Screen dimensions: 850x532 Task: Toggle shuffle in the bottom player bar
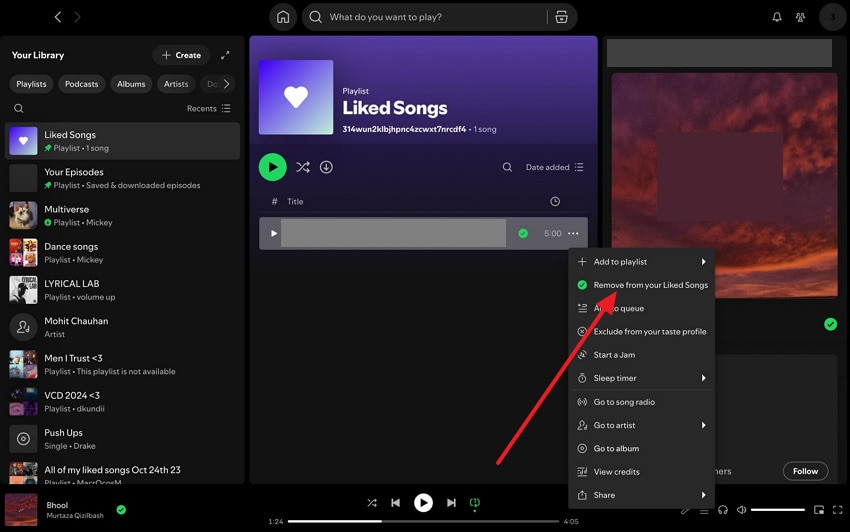(372, 503)
